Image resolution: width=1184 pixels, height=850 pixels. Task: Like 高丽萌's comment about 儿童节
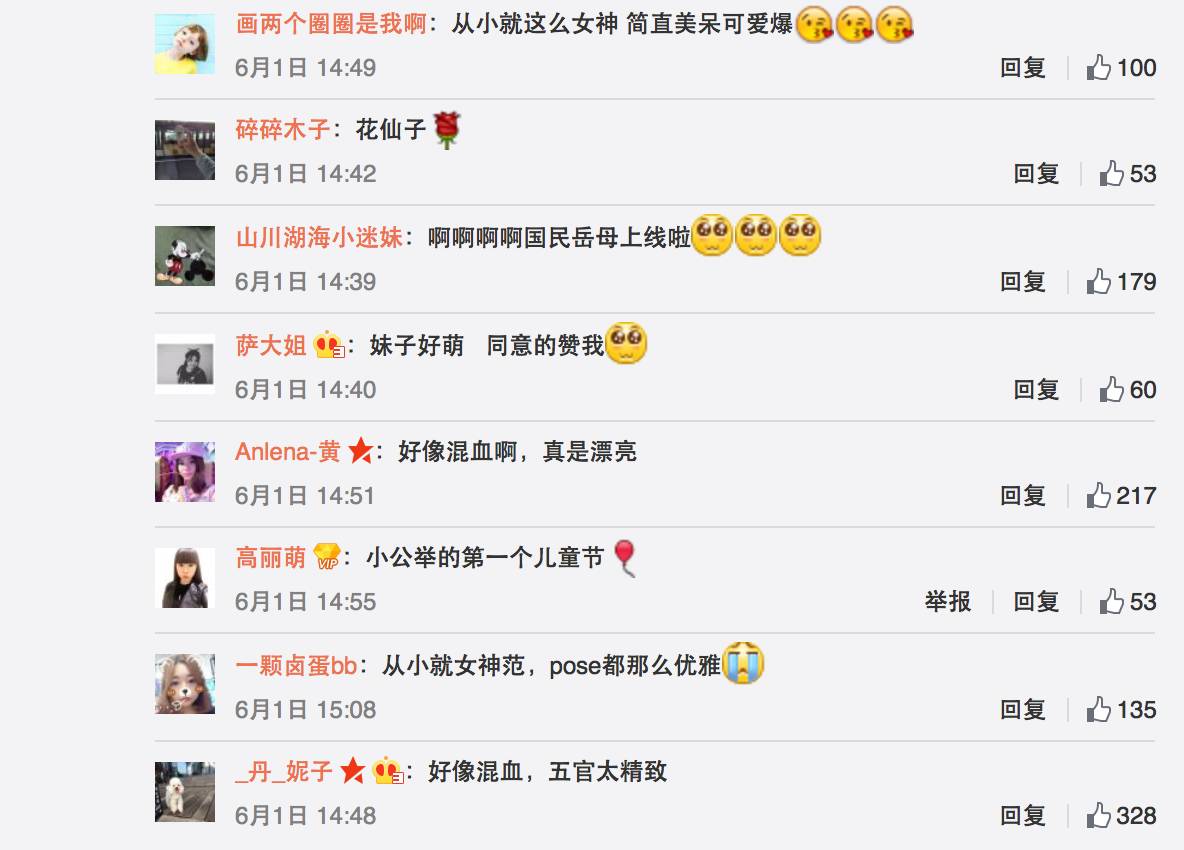[1127, 602]
